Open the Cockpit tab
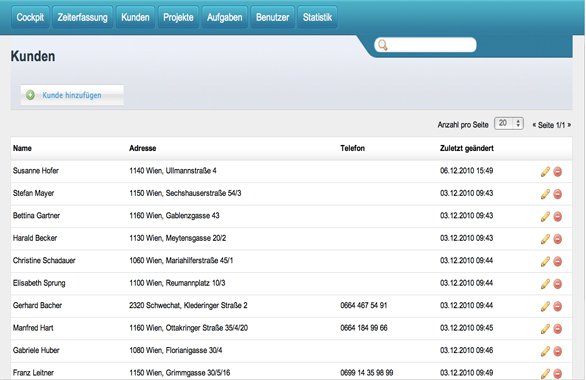 point(30,17)
